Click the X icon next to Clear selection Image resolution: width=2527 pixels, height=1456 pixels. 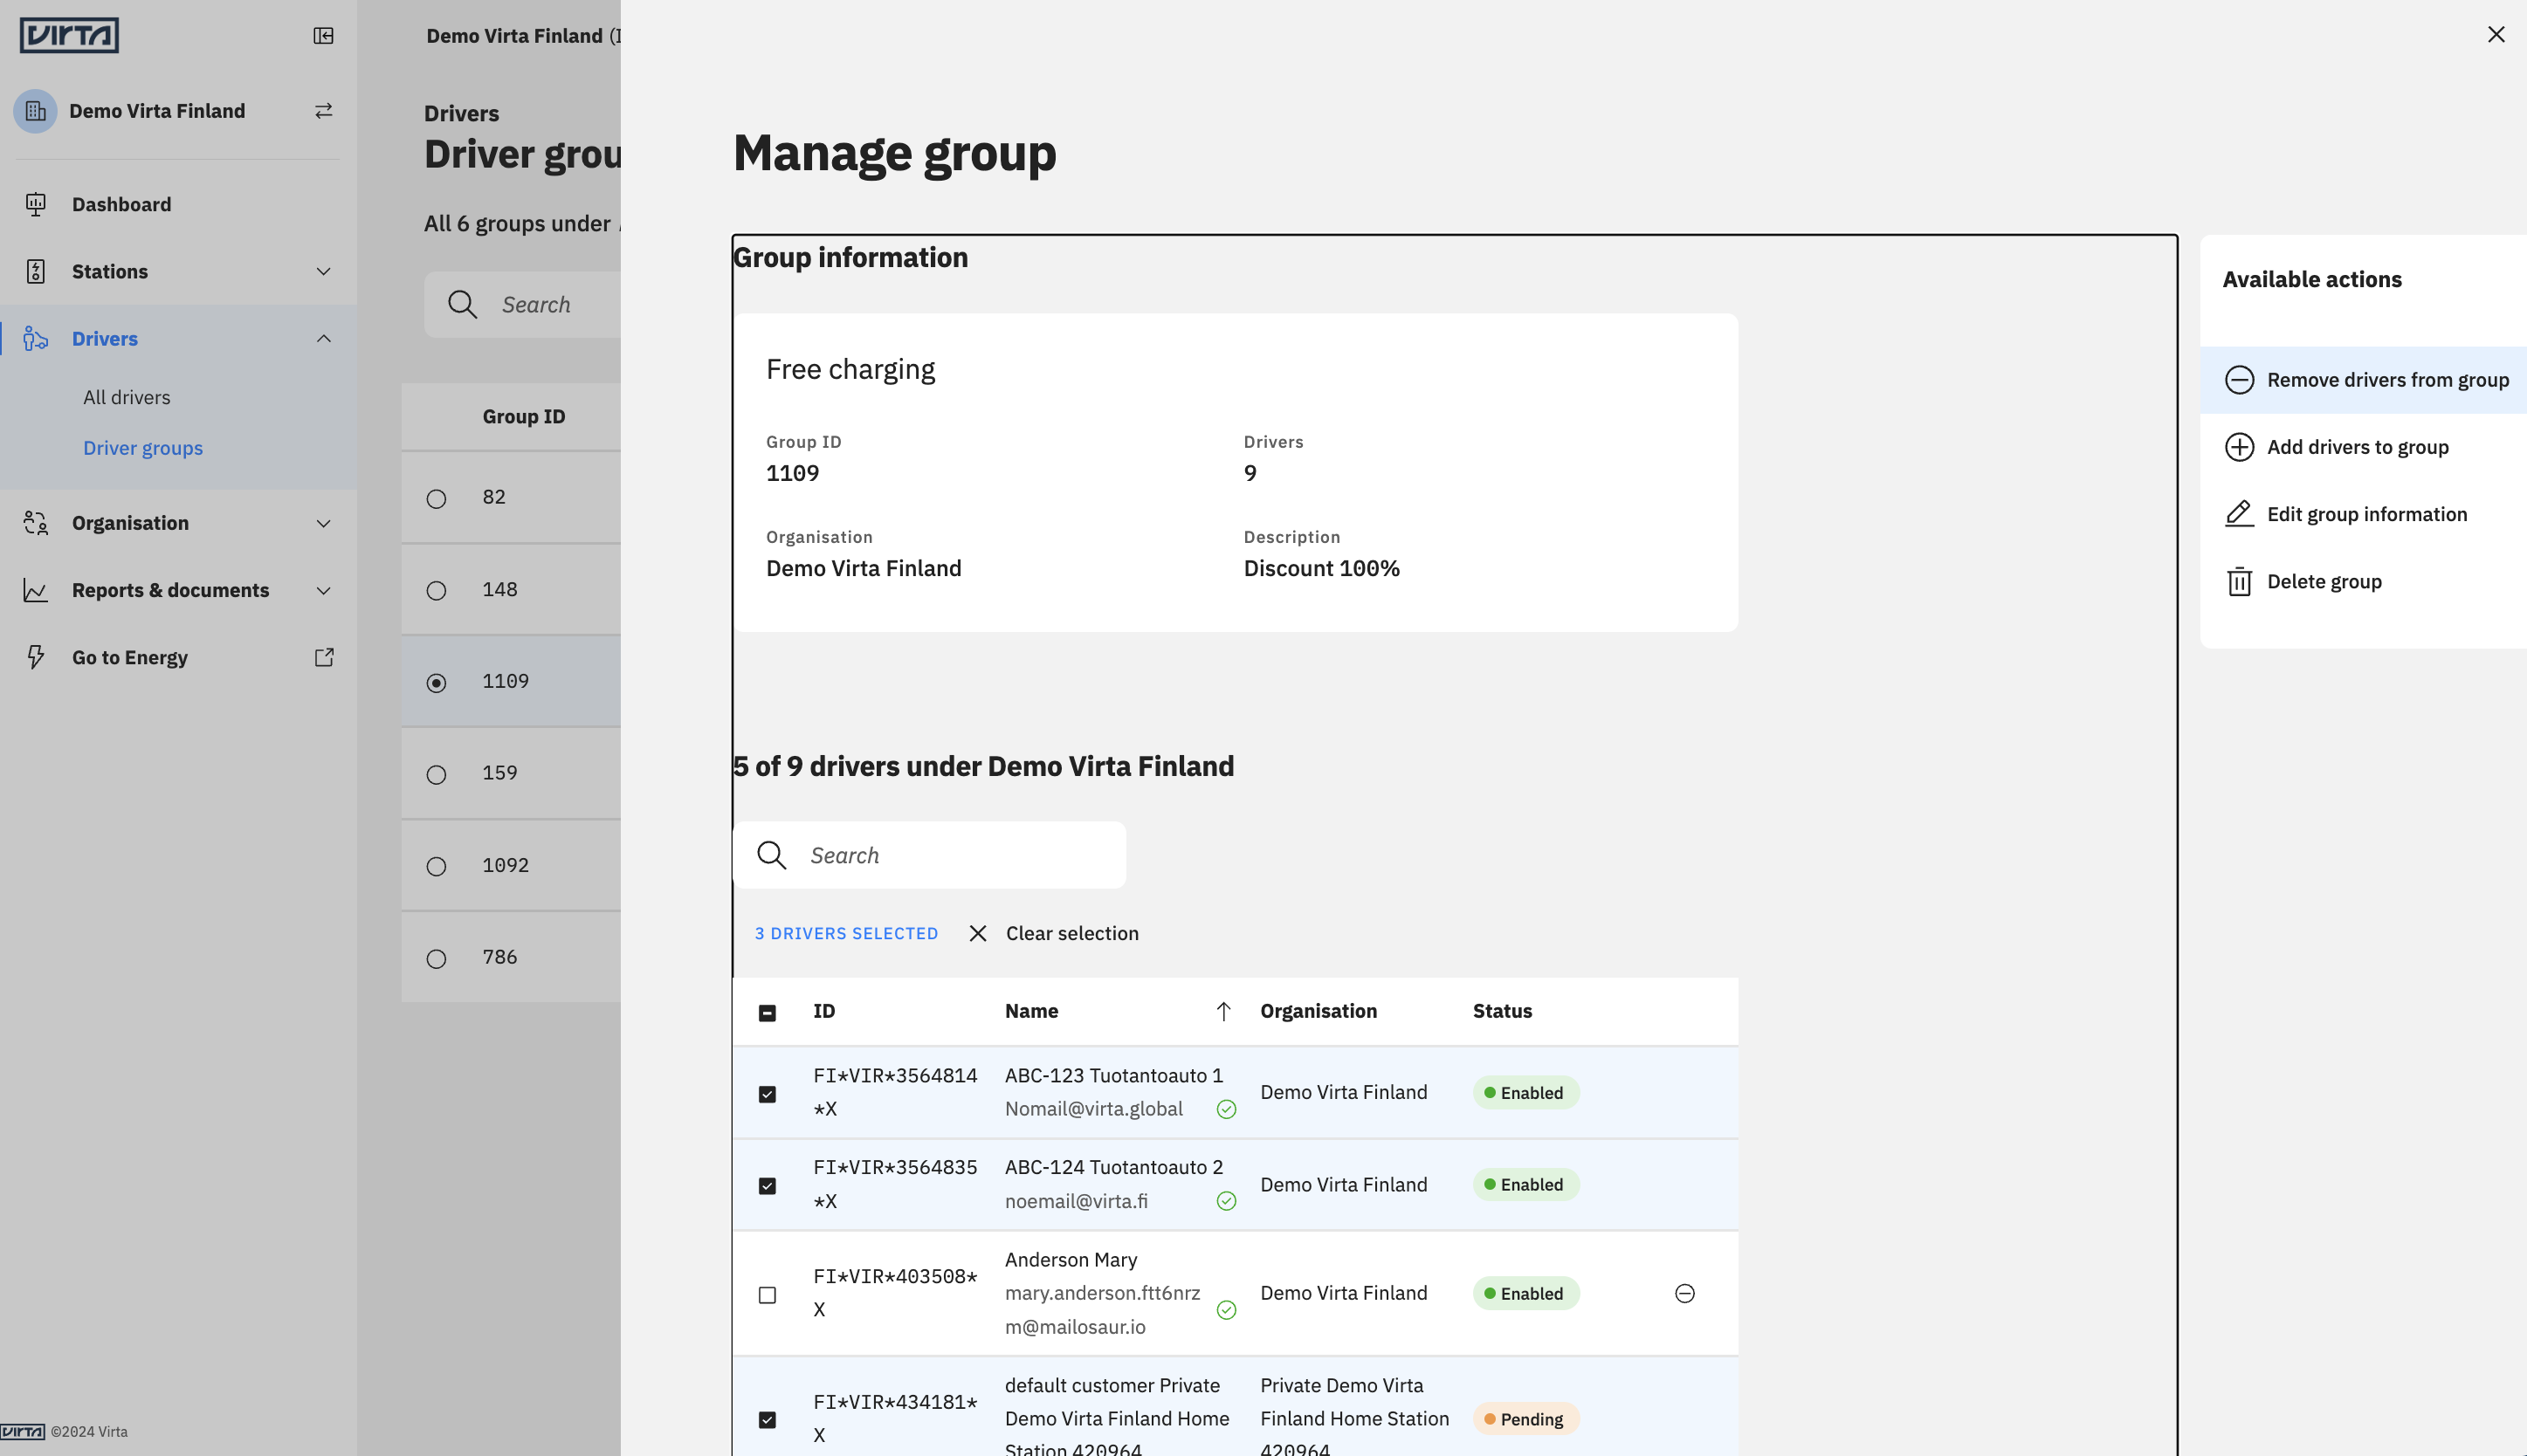(978, 933)
